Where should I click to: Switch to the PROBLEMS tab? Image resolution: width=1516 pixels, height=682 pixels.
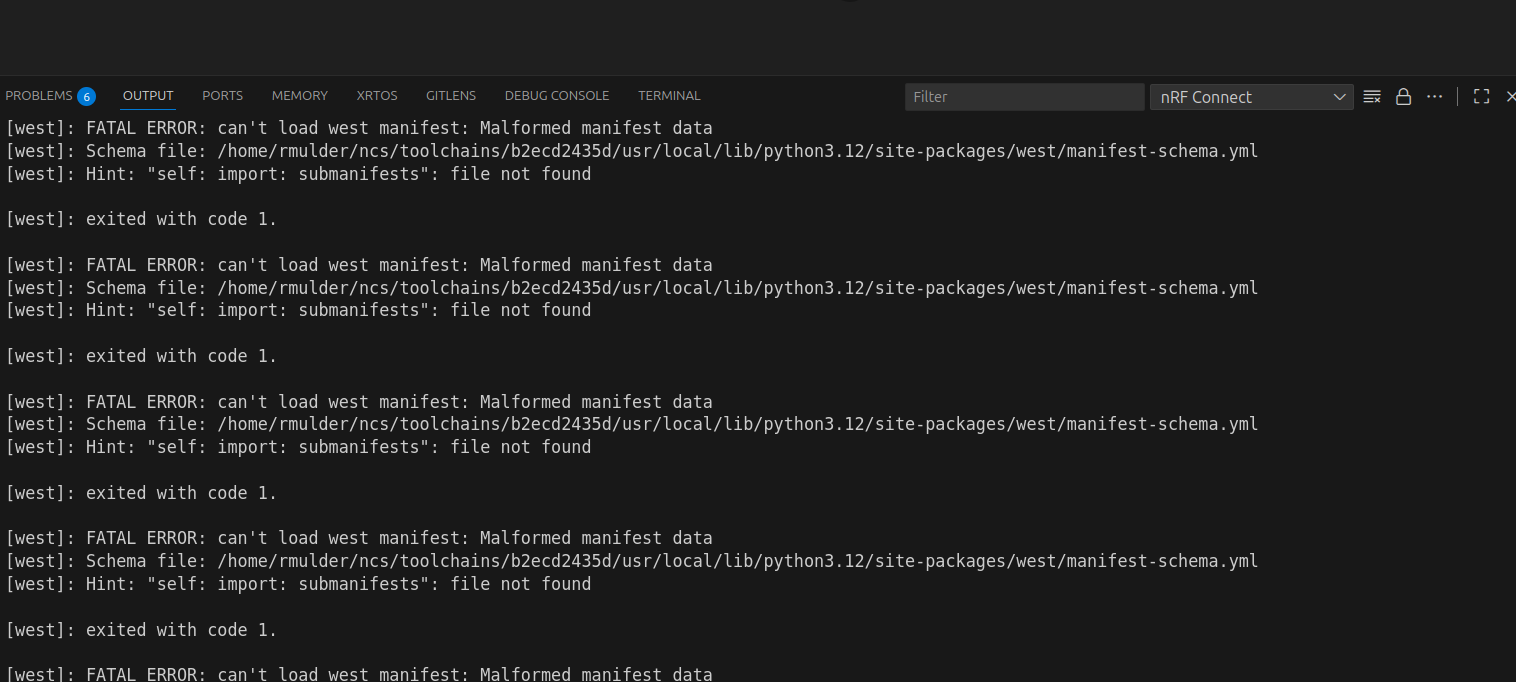[x=40, y=95]
